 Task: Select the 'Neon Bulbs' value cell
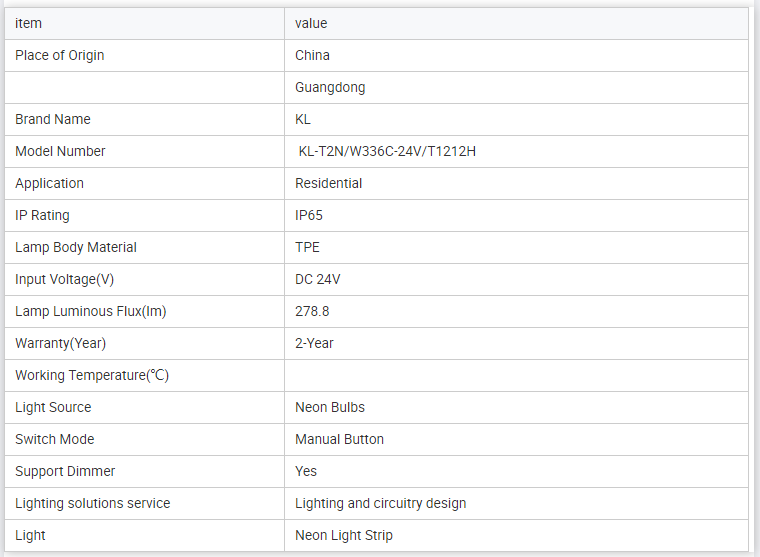coord(330,407)
